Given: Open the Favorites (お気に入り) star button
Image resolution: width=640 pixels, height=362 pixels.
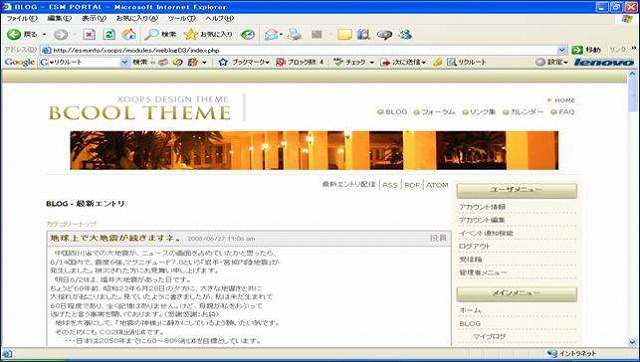Looking at the screenshot, I should tap(208, 35).
